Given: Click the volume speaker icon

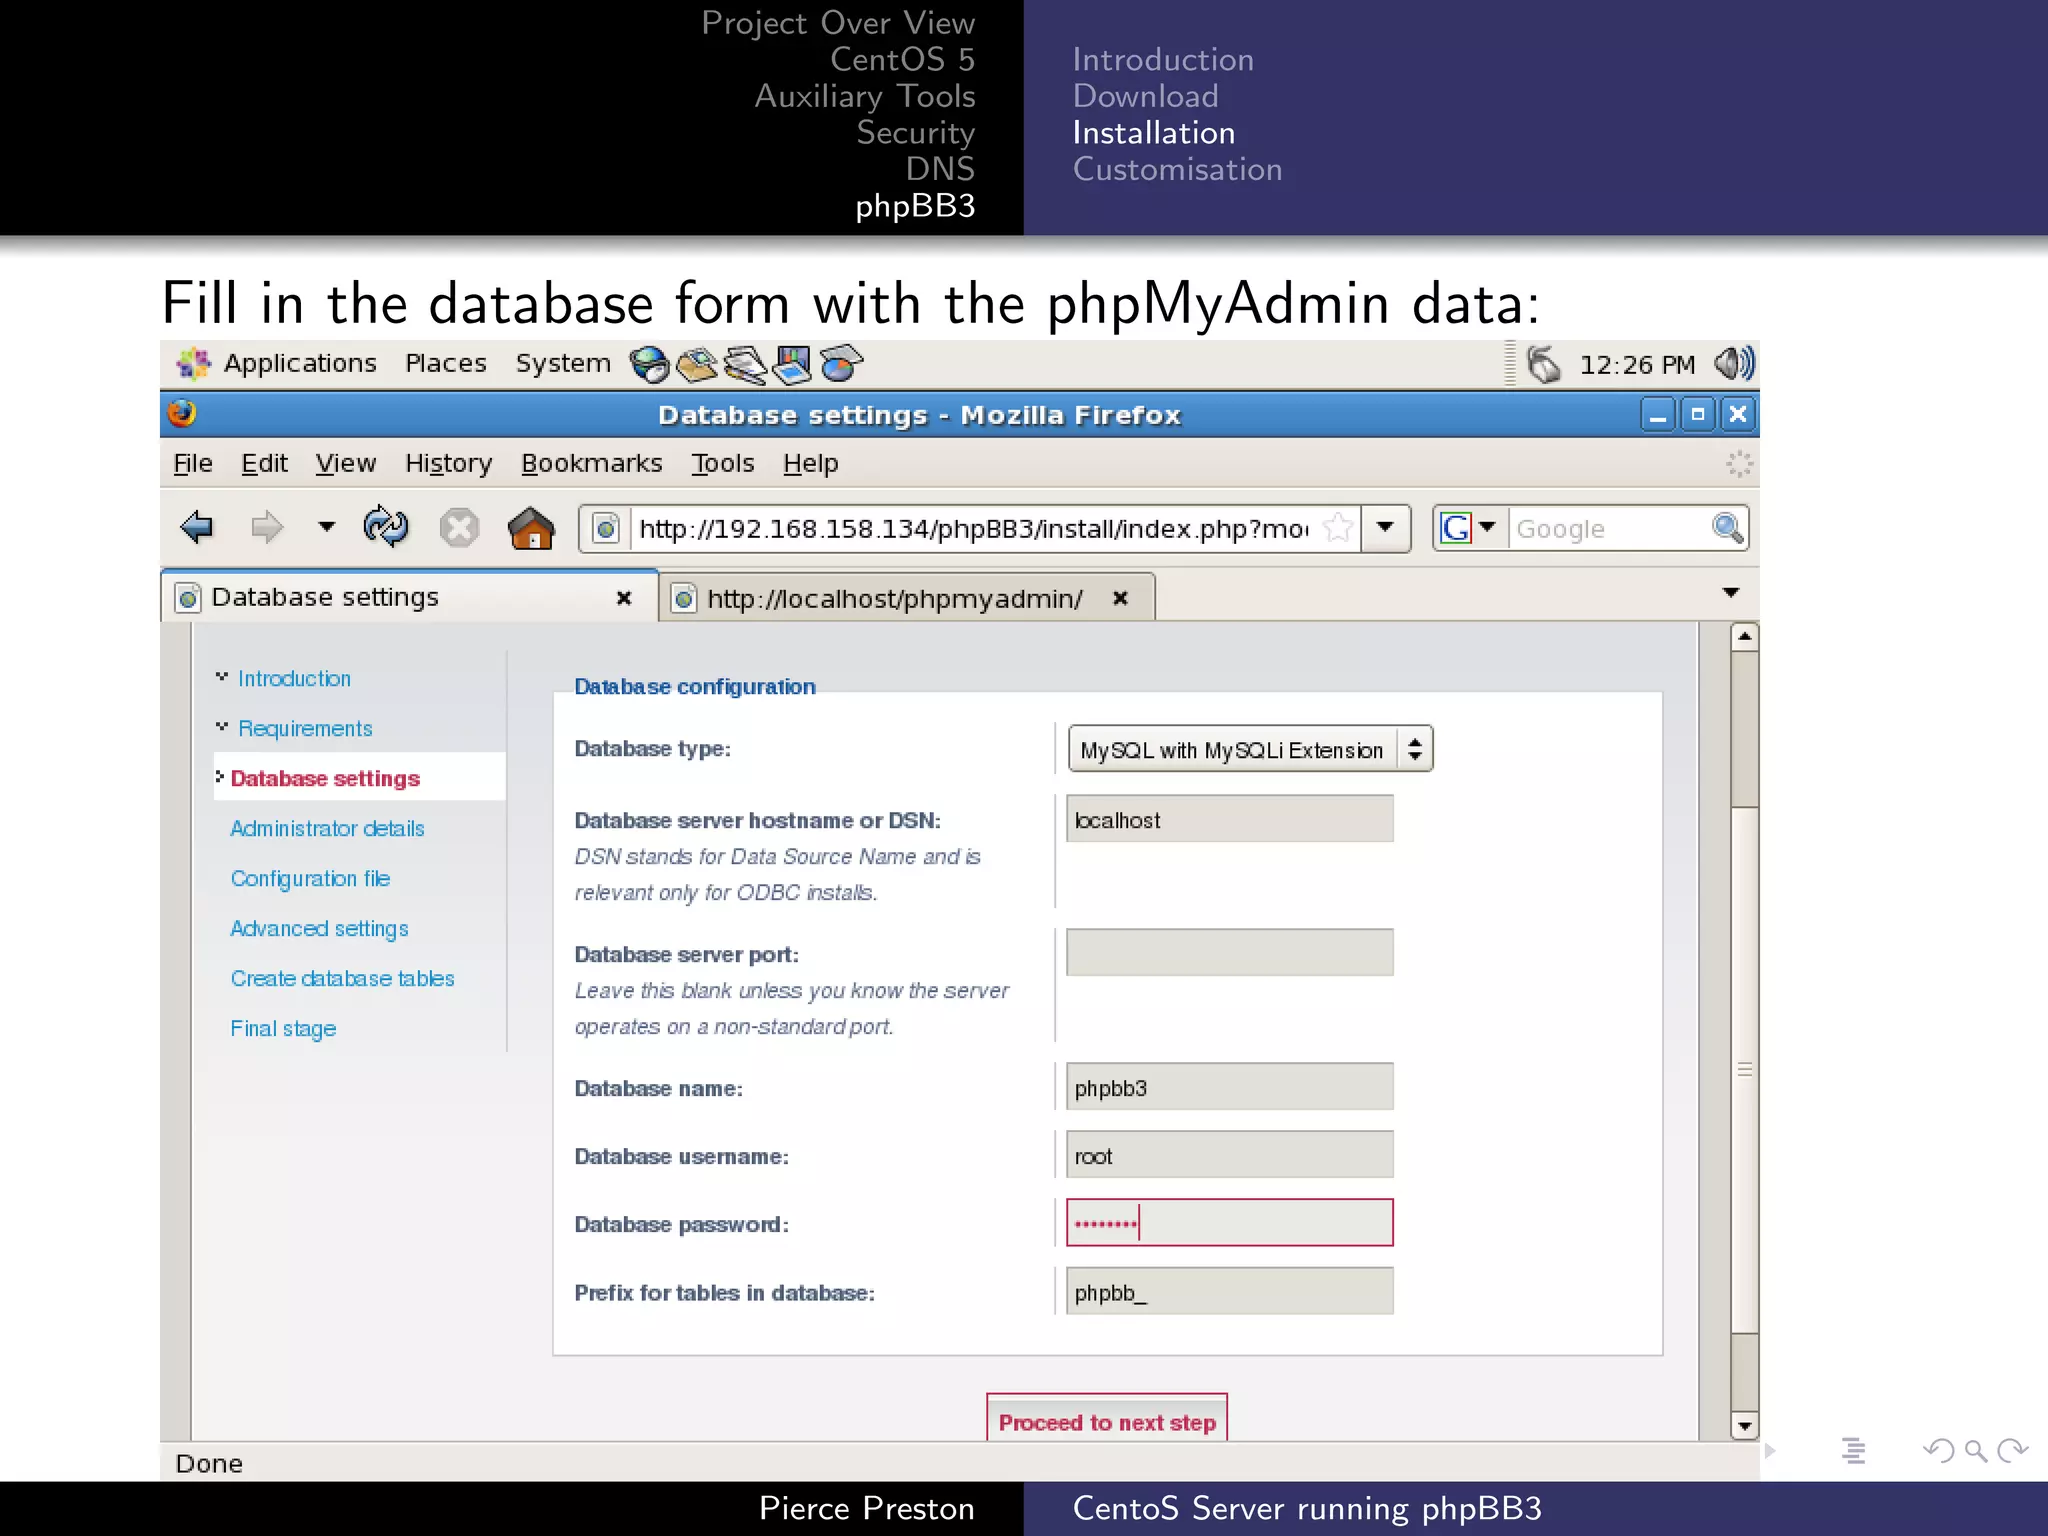Looking at the screenshot, I should (x=1733, y=364).
